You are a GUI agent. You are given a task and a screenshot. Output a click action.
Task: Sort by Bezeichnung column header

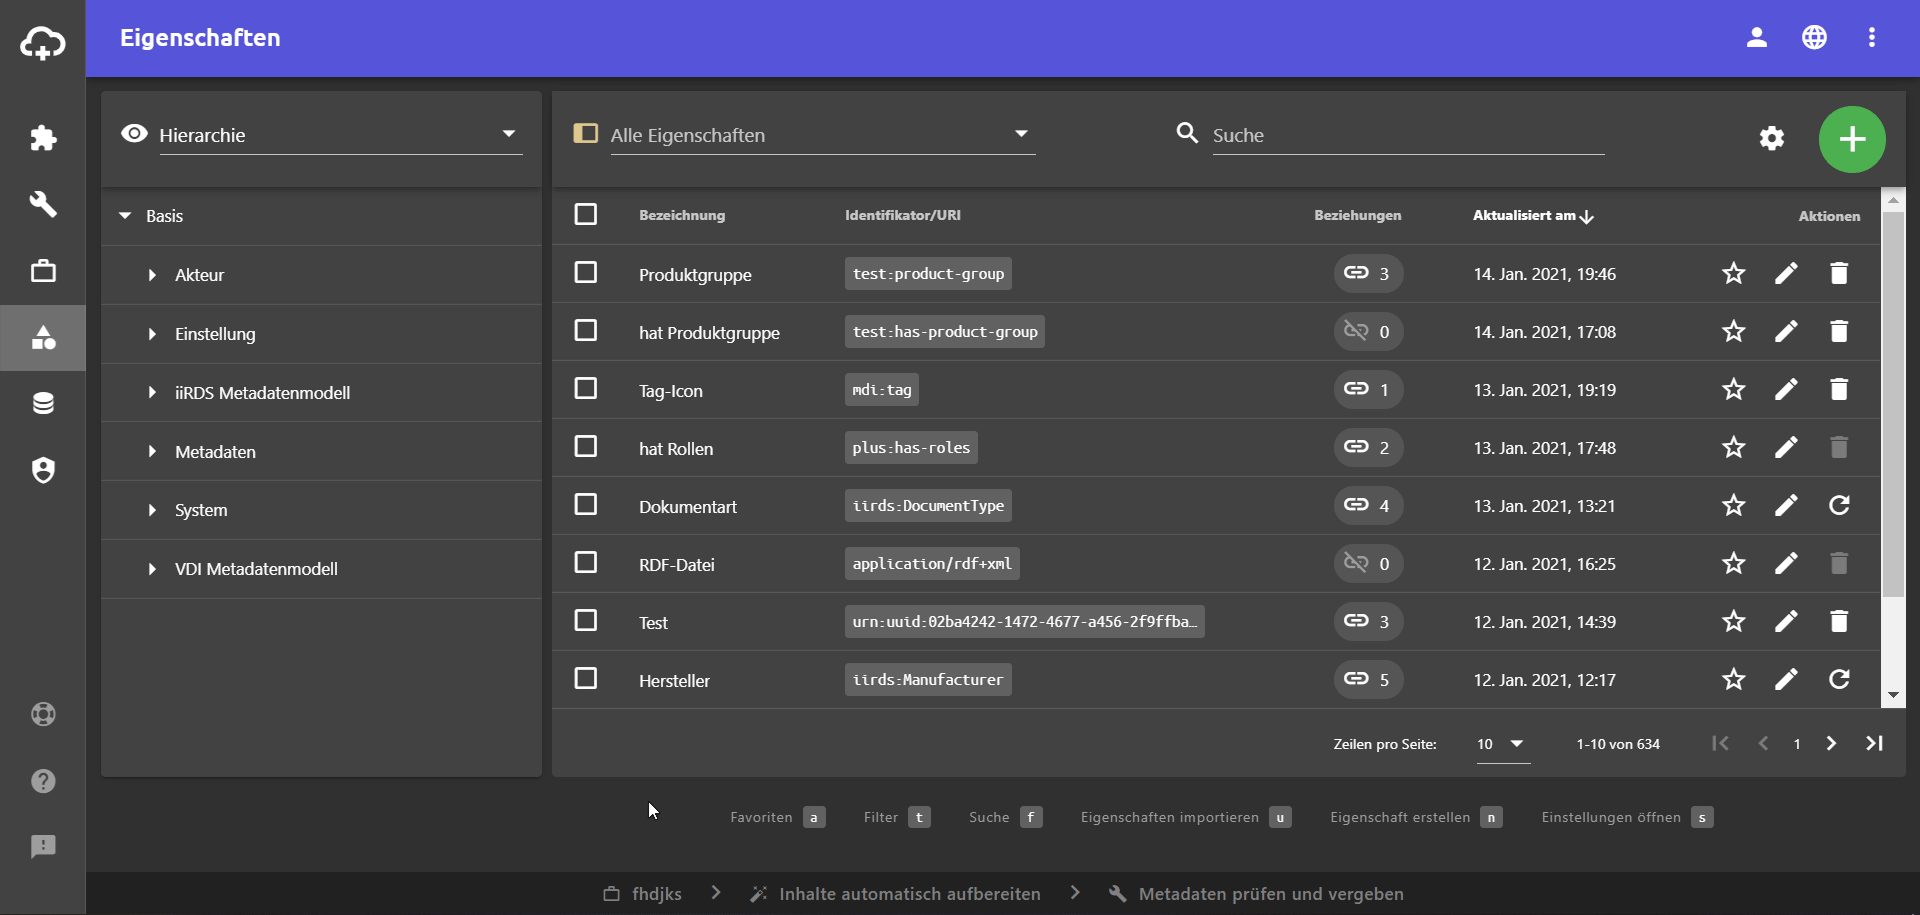point(682,215)
